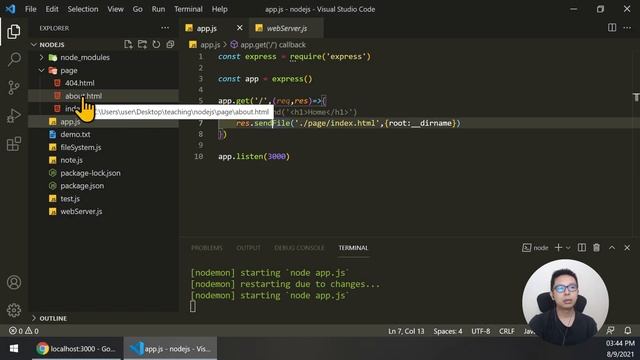Close the app.js editor tab
Image resolution: width=640 pixels, height=360 pixels.
(x=240, y=28)
